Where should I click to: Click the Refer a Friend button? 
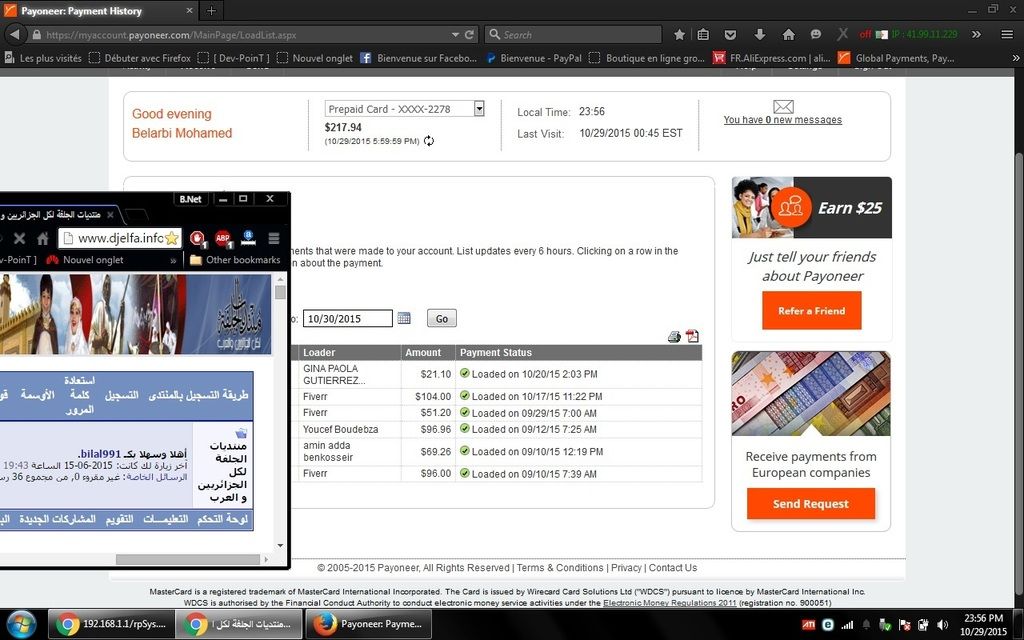point(811,310)
